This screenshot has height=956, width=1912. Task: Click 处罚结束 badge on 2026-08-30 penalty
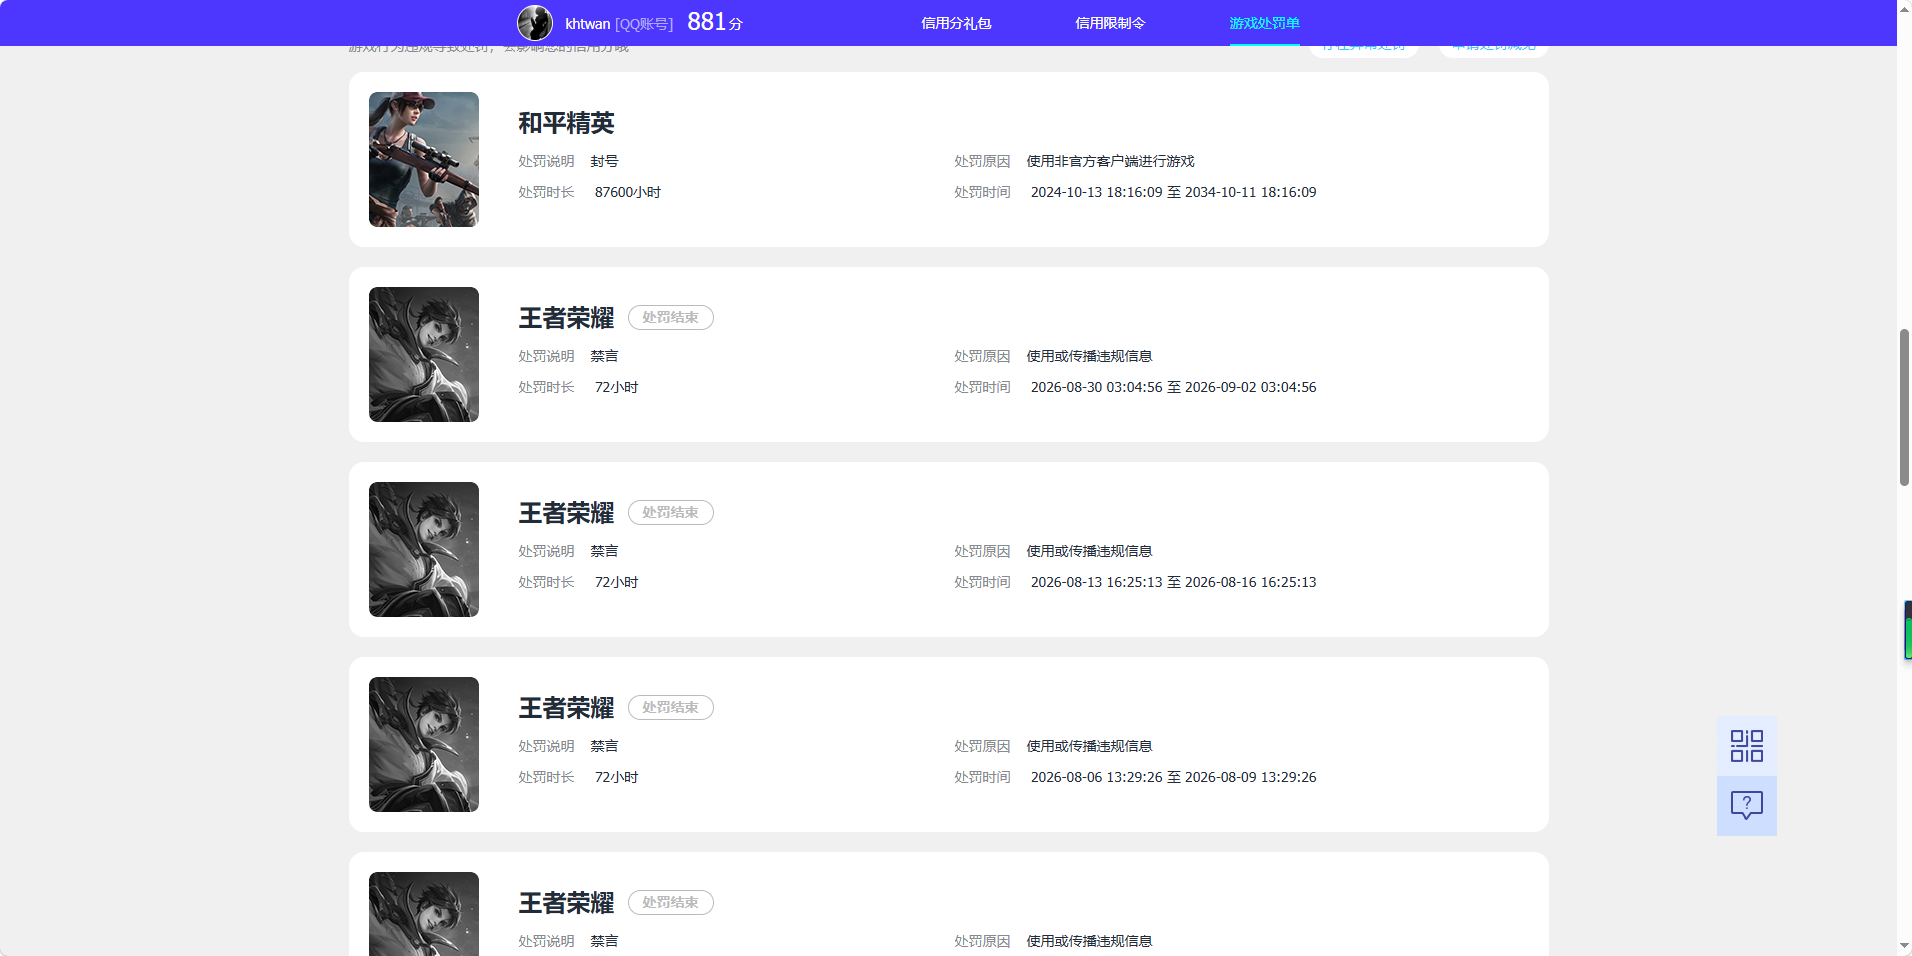coord(670,317)
